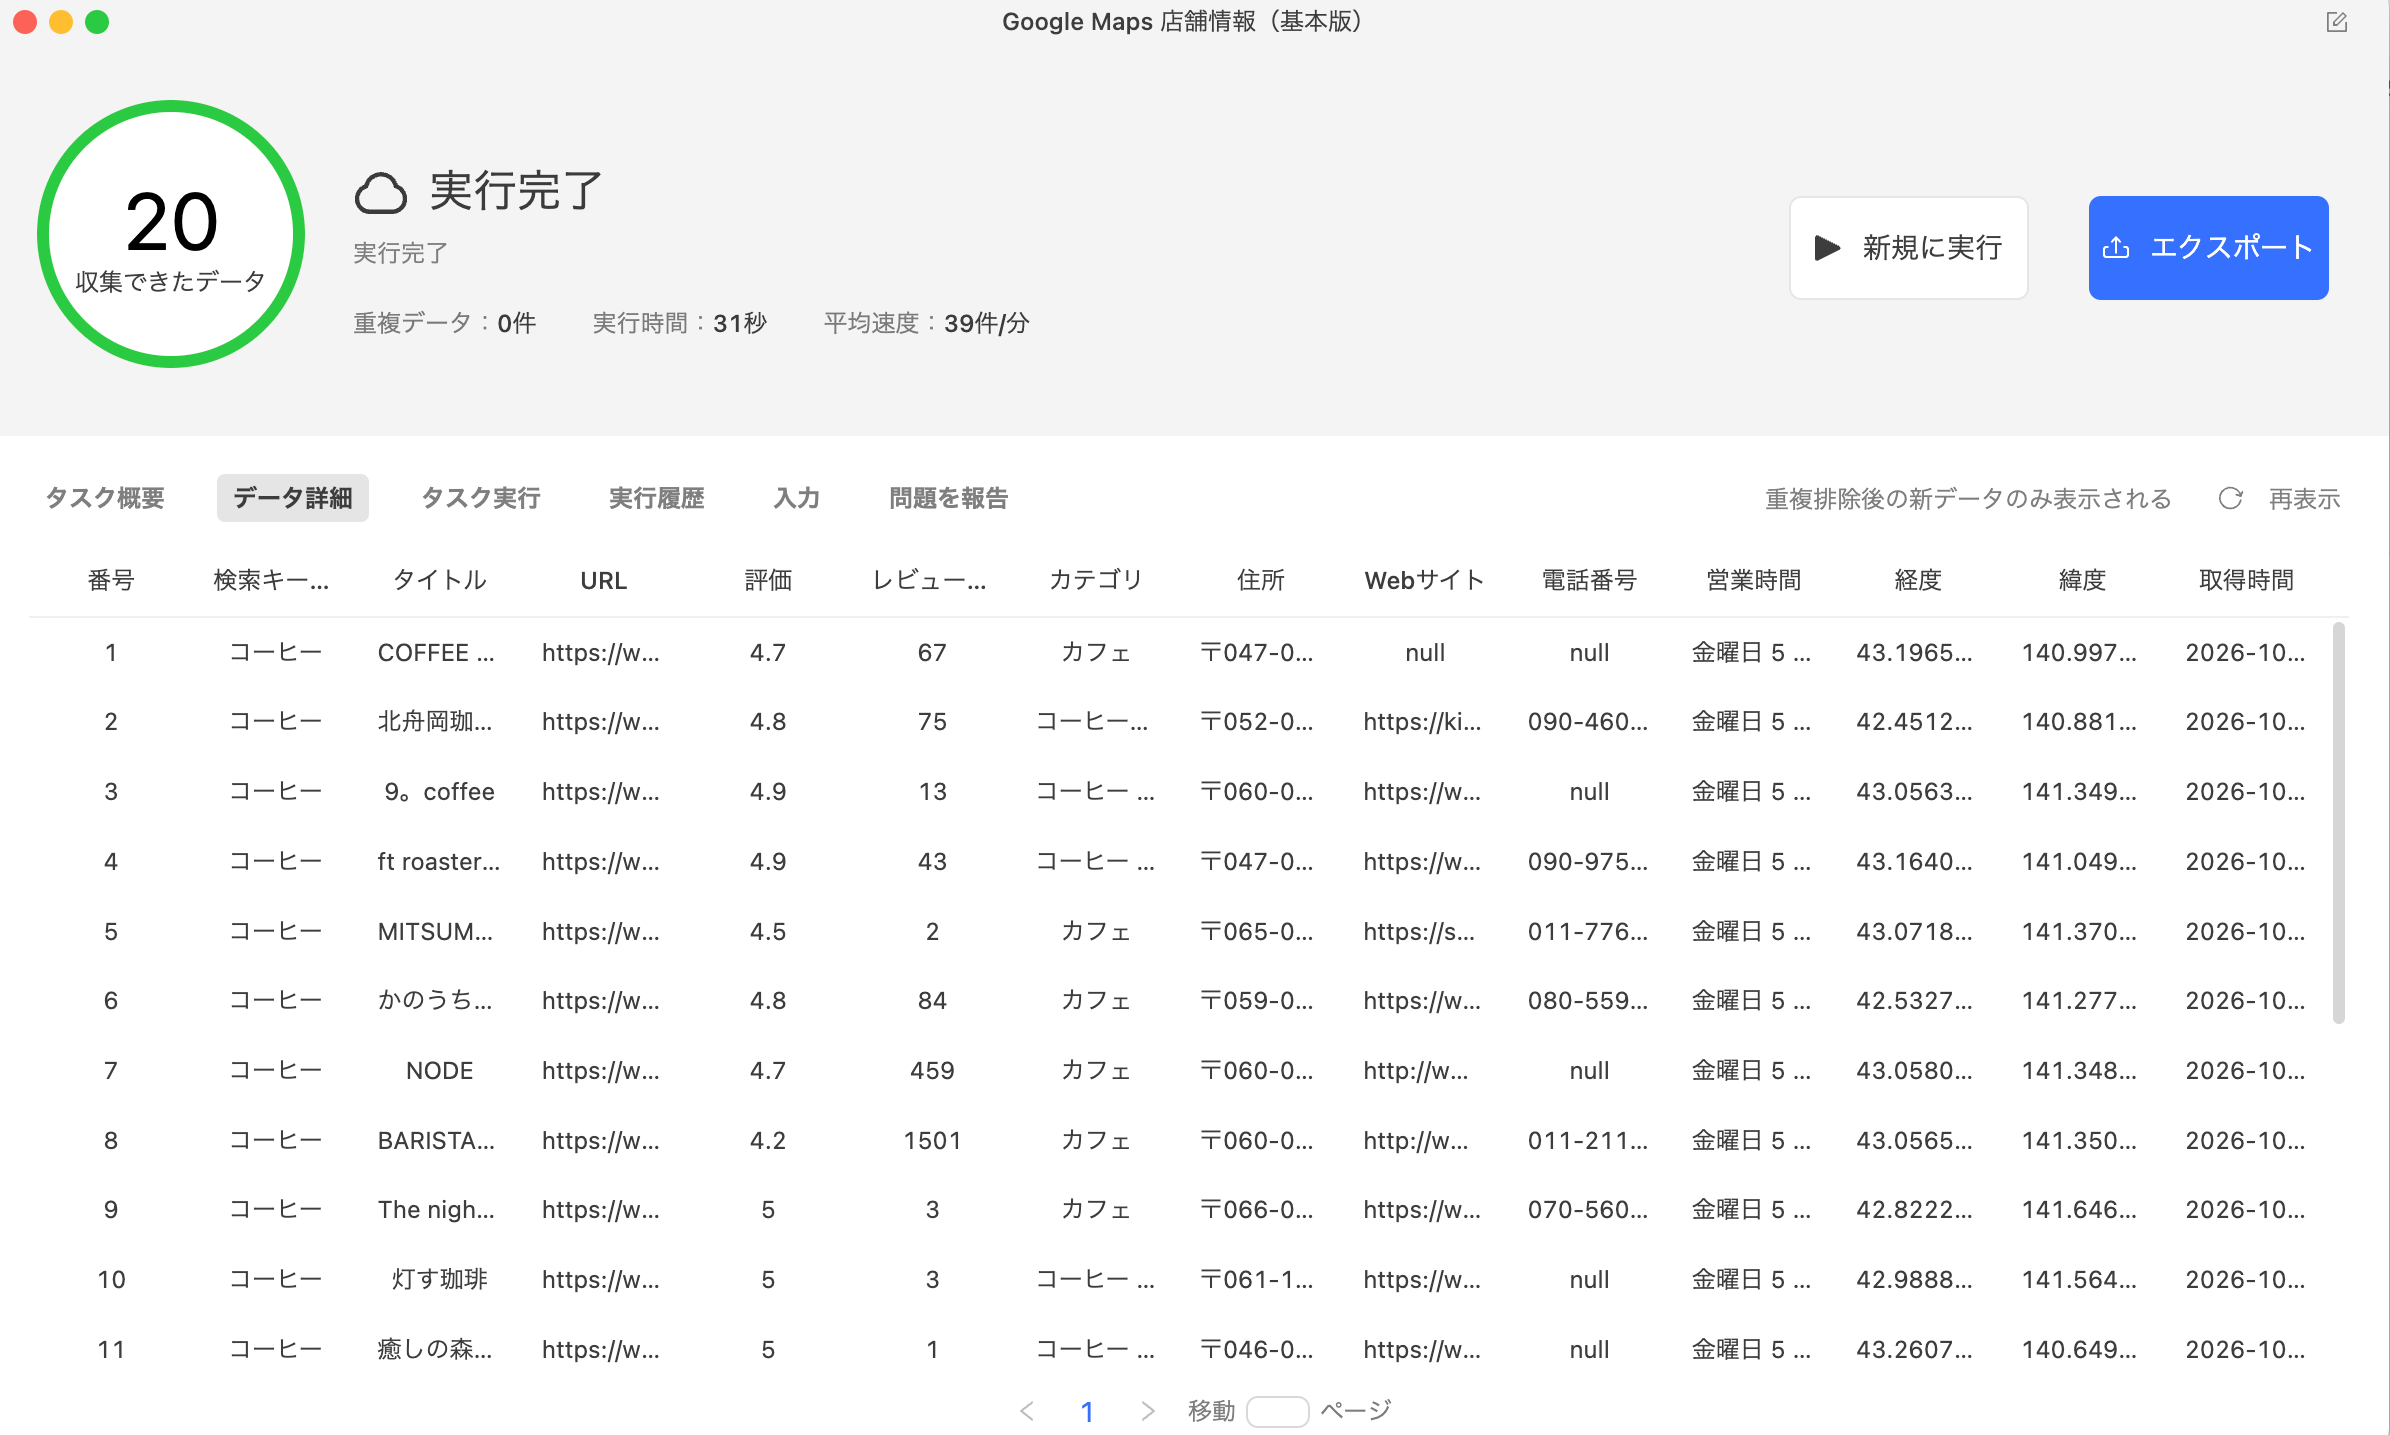Viewport: 2390px width, 1435px height.
Task: Select the NODE title cell
Action: pos(439,1071)
